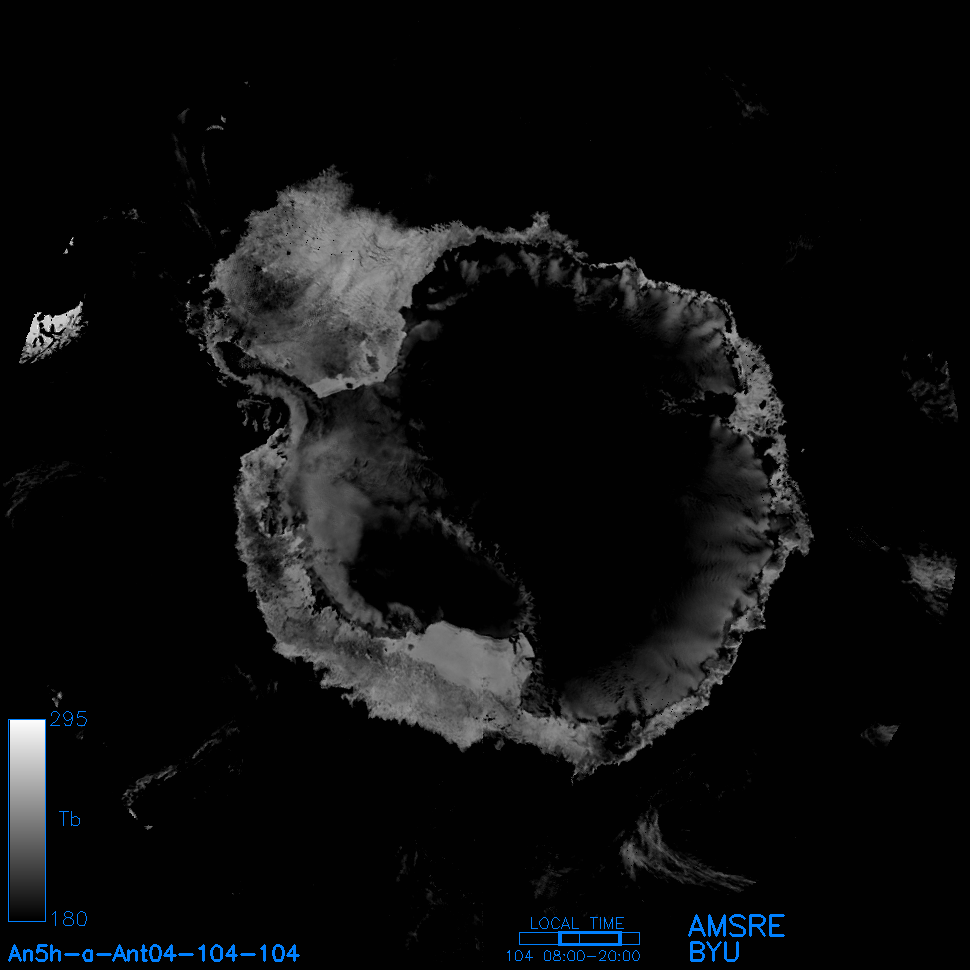Click the 104 08:00-20:00 time text
This screenshot has width=970, height=970.
tap(573, 956)
